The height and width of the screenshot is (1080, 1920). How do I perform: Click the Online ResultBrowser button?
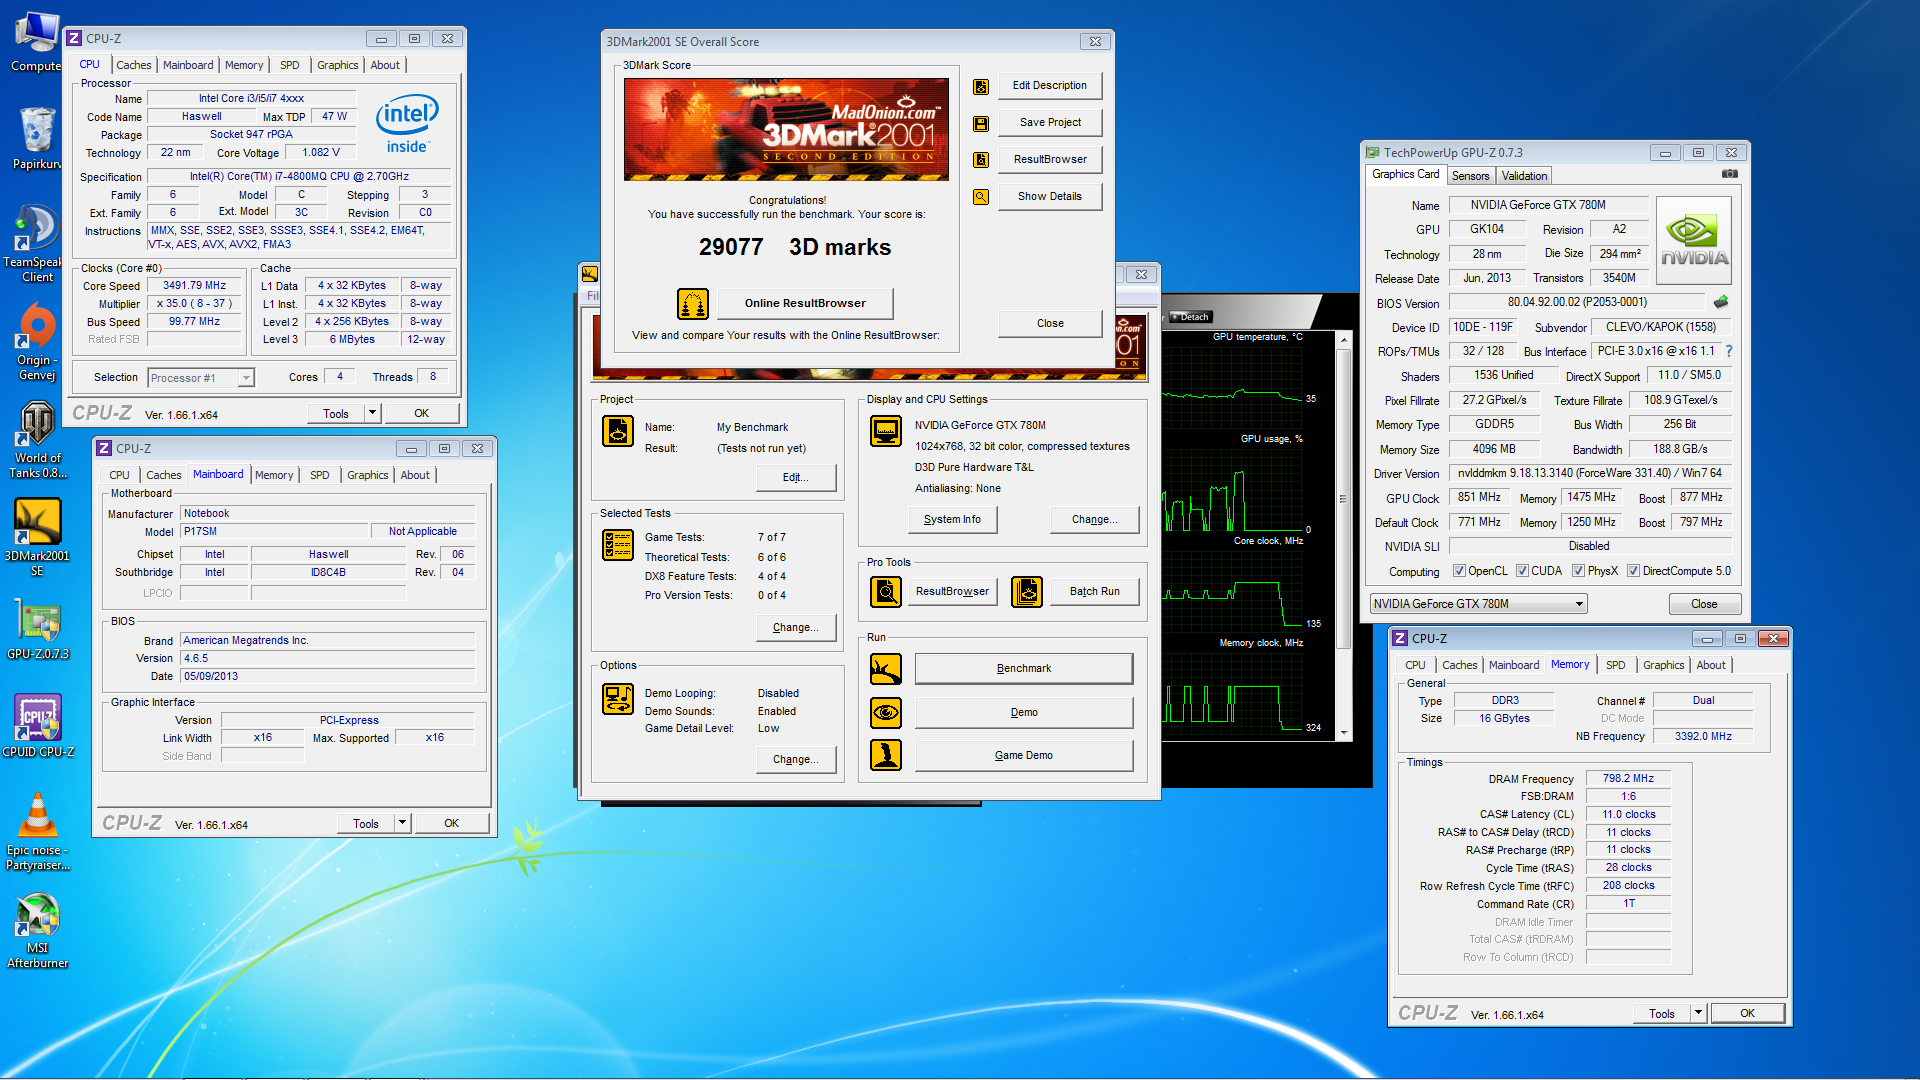(x=805, y=303)
